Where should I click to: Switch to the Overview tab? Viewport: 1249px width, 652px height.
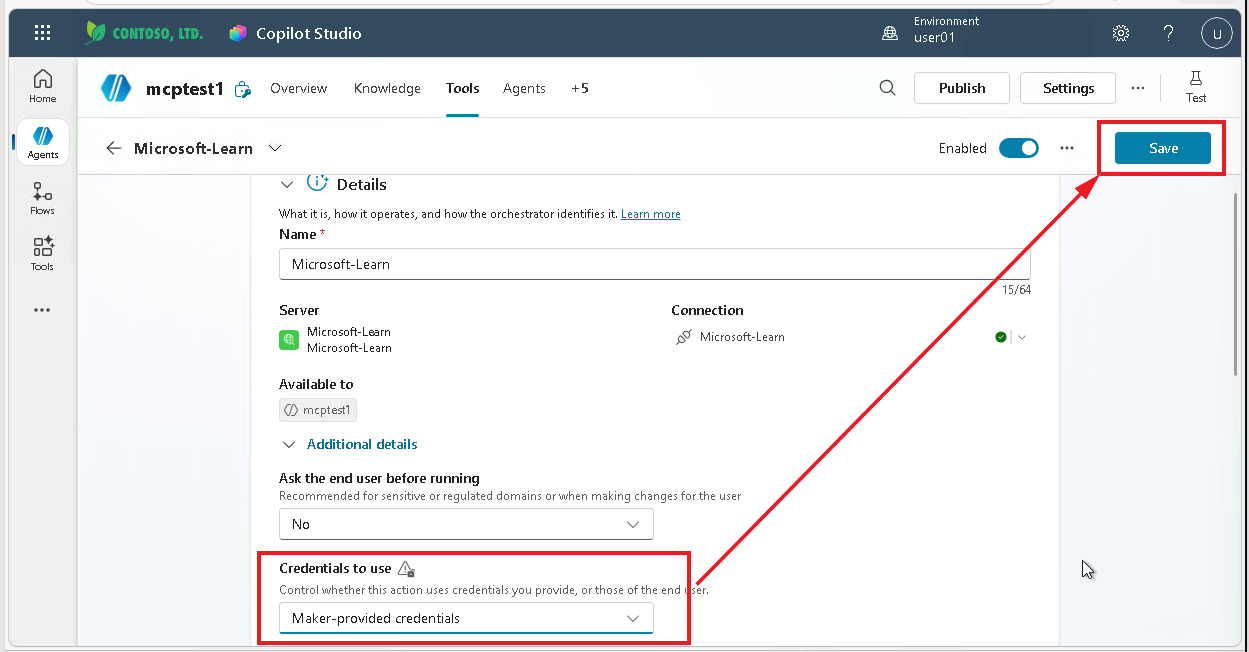[x=299, y=88]
